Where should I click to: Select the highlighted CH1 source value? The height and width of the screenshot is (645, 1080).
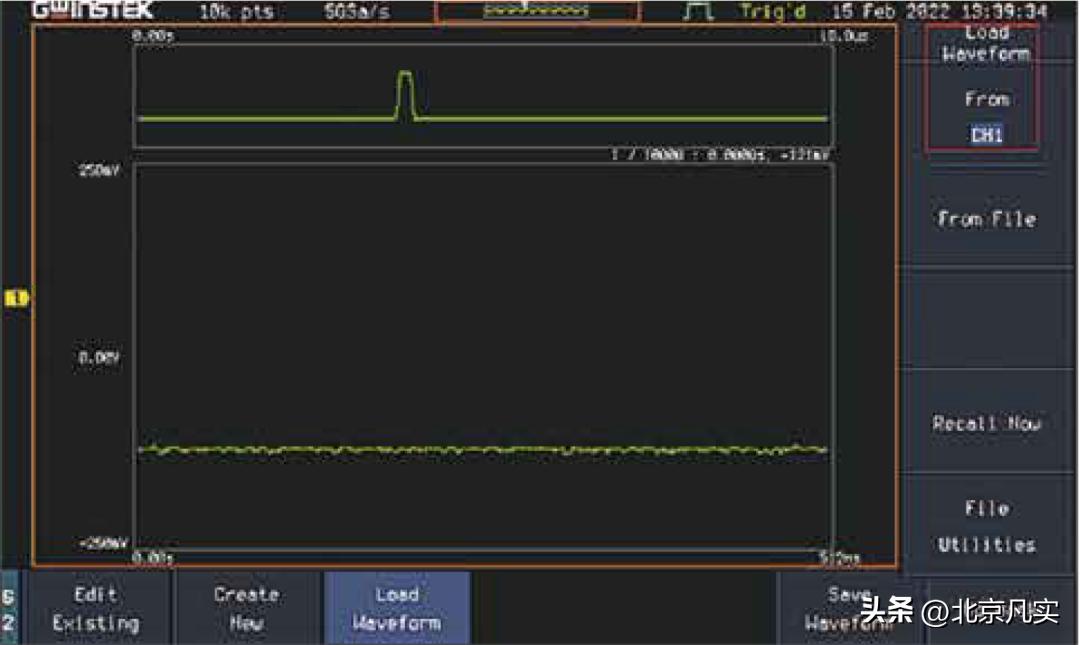[986, 135]
